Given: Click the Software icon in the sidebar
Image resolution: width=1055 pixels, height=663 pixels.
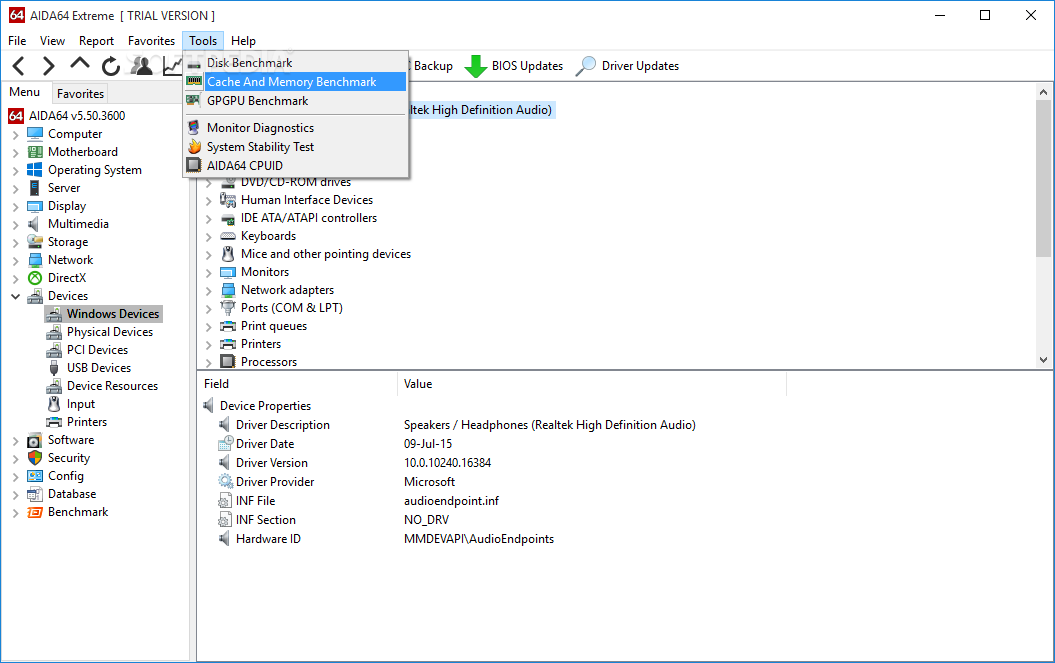Looking at the screenshot, I should point(34,440).
